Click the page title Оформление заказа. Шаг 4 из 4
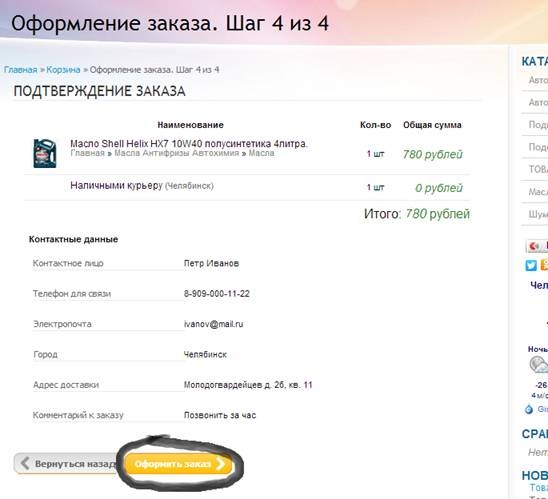This screenshot has width=548, height=499. (x=170, y=24)
